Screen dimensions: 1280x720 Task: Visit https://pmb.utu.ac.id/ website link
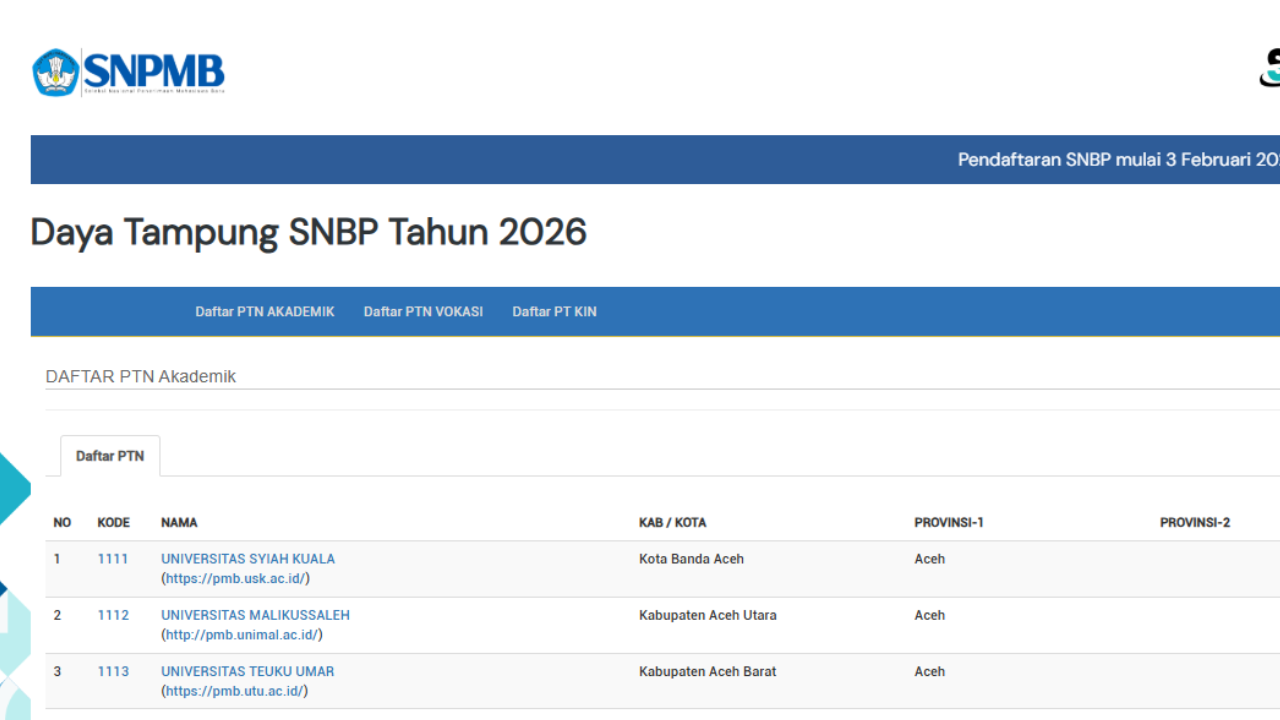(235, 690)
